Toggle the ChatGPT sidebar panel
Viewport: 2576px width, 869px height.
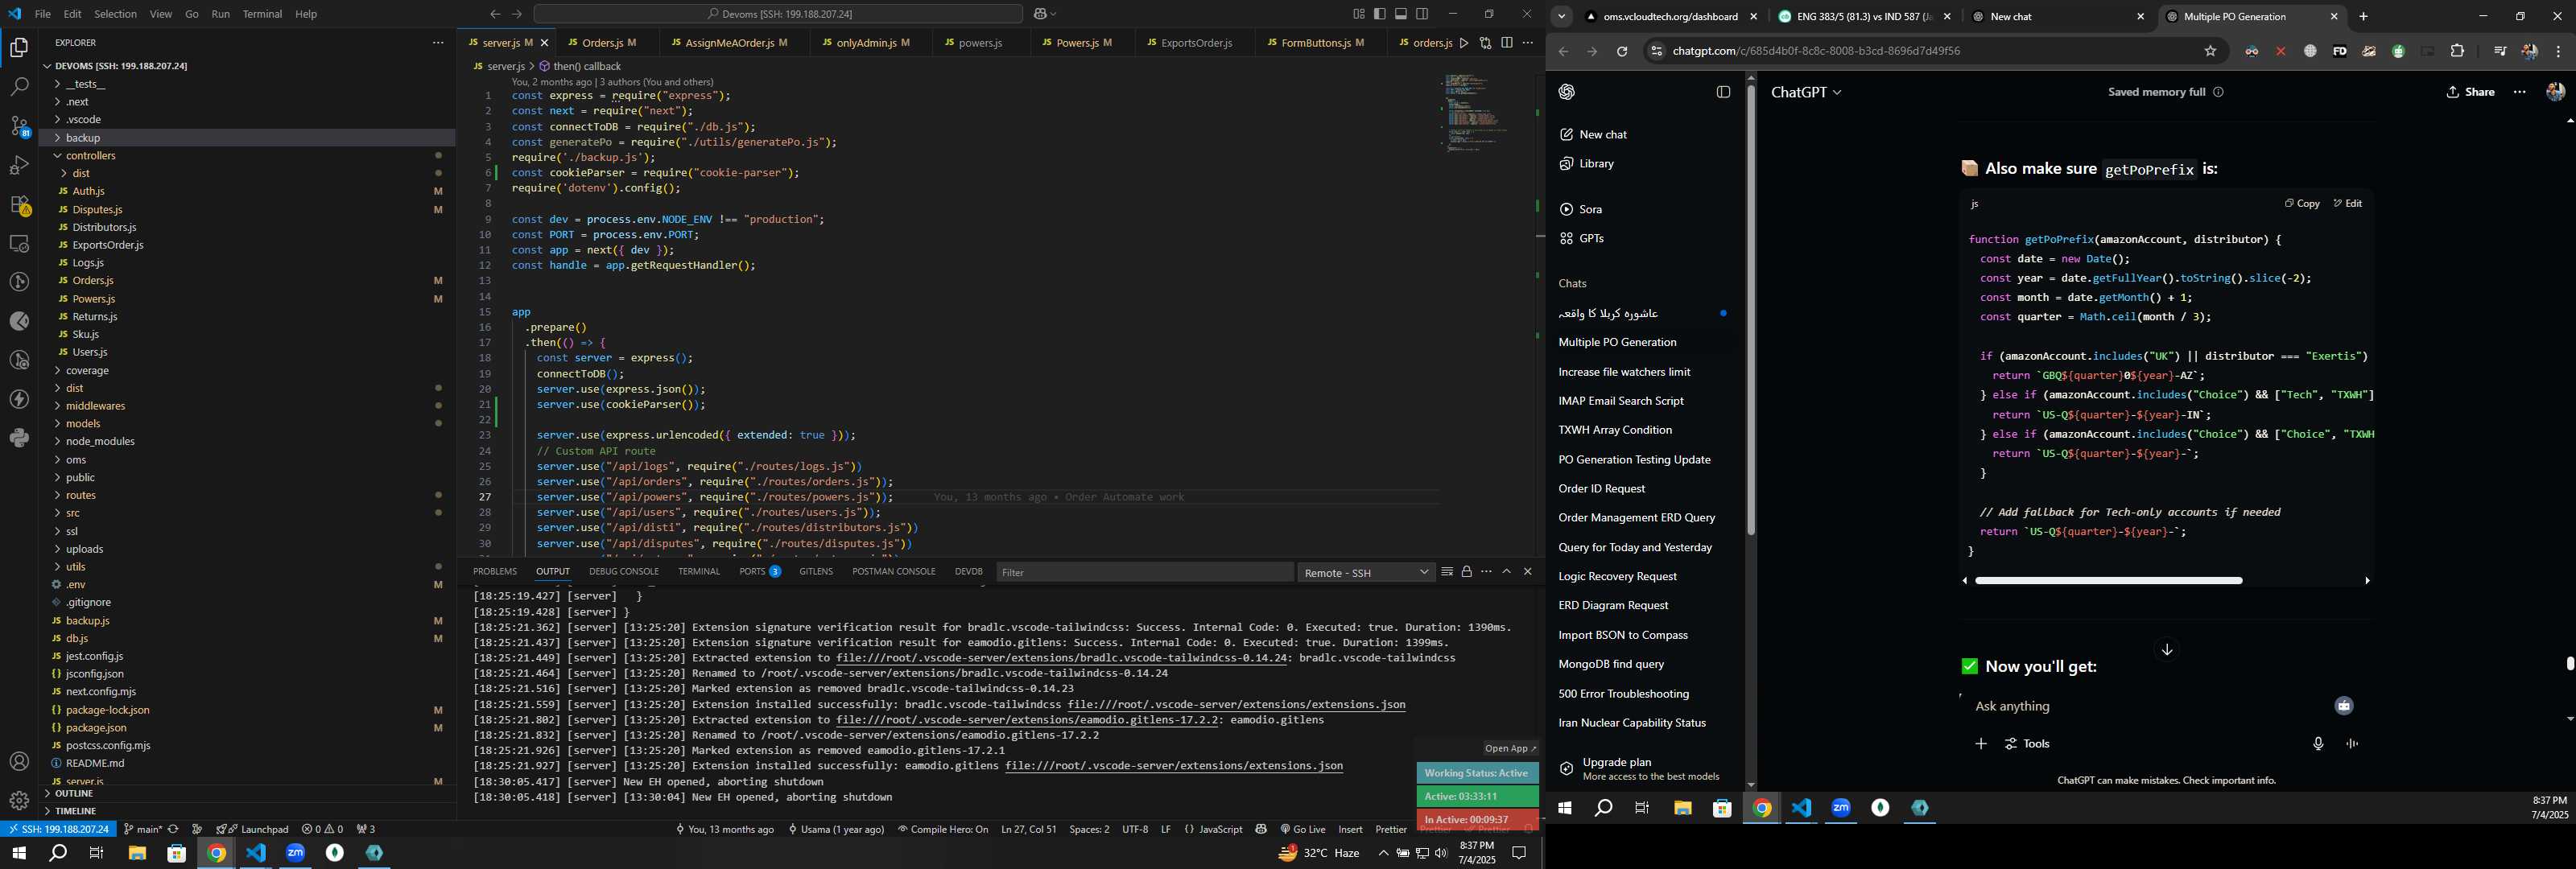pos(1723,92)
